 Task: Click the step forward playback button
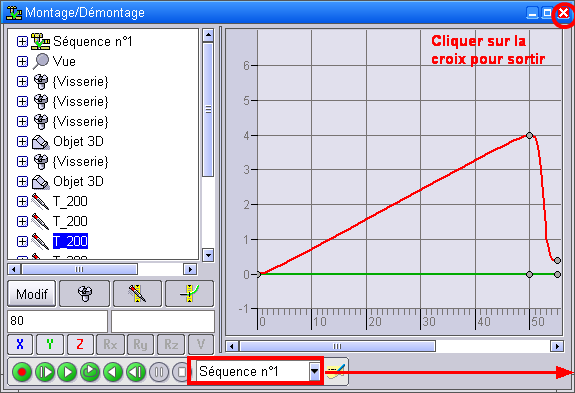click(45, 372)
